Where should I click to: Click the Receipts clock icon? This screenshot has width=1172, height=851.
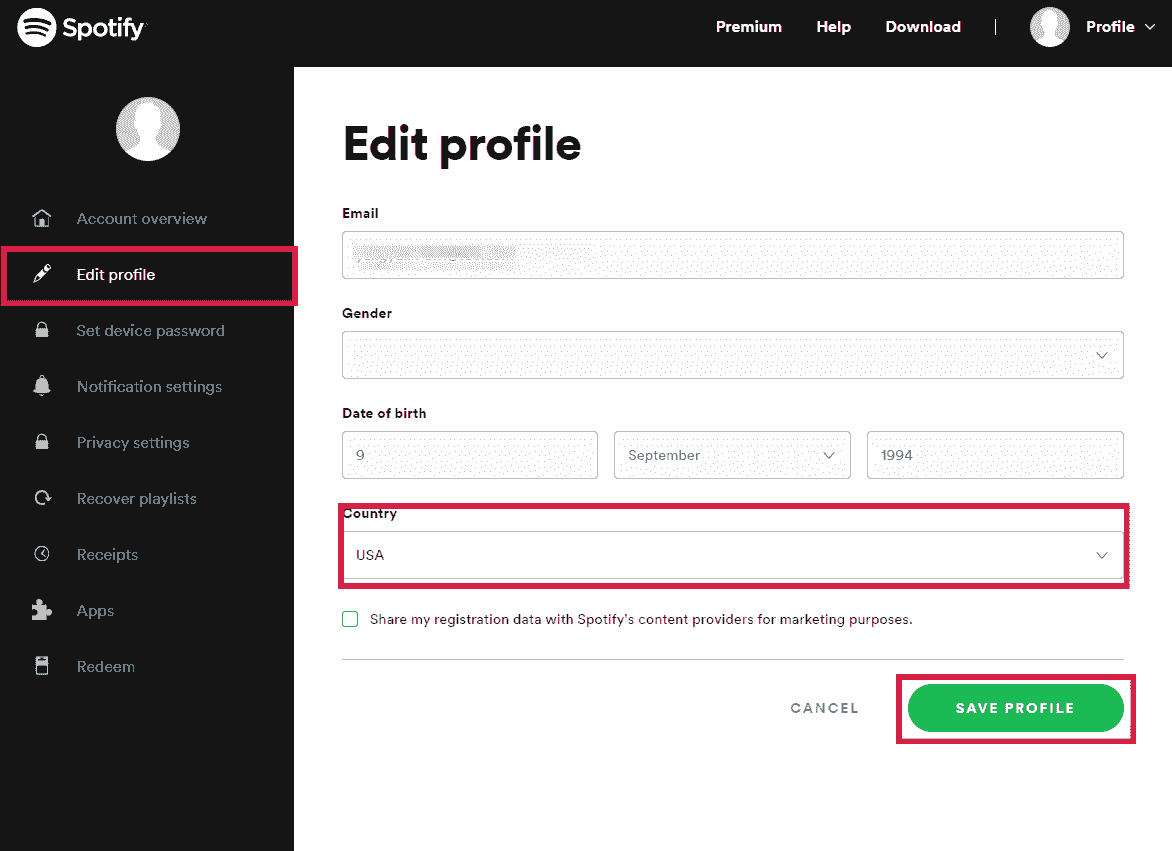click(40, 554)
